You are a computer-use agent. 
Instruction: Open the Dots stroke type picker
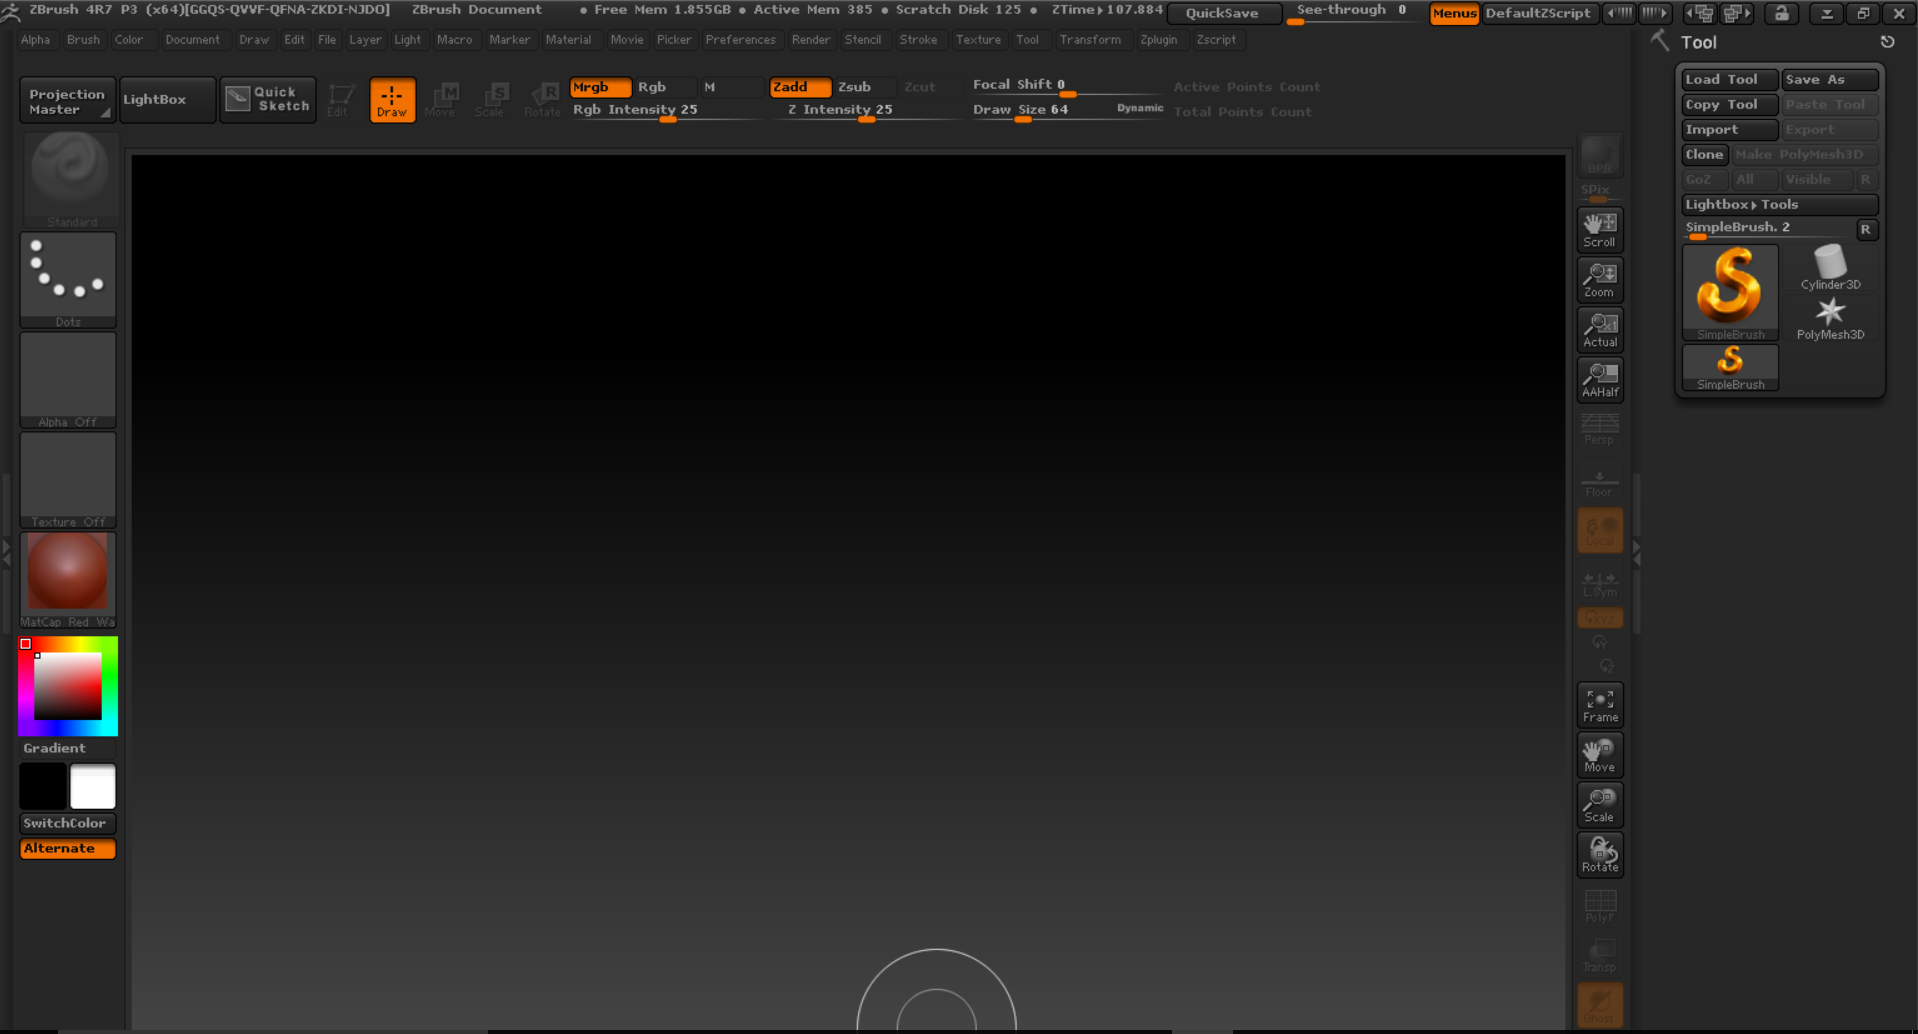[68, 280]
